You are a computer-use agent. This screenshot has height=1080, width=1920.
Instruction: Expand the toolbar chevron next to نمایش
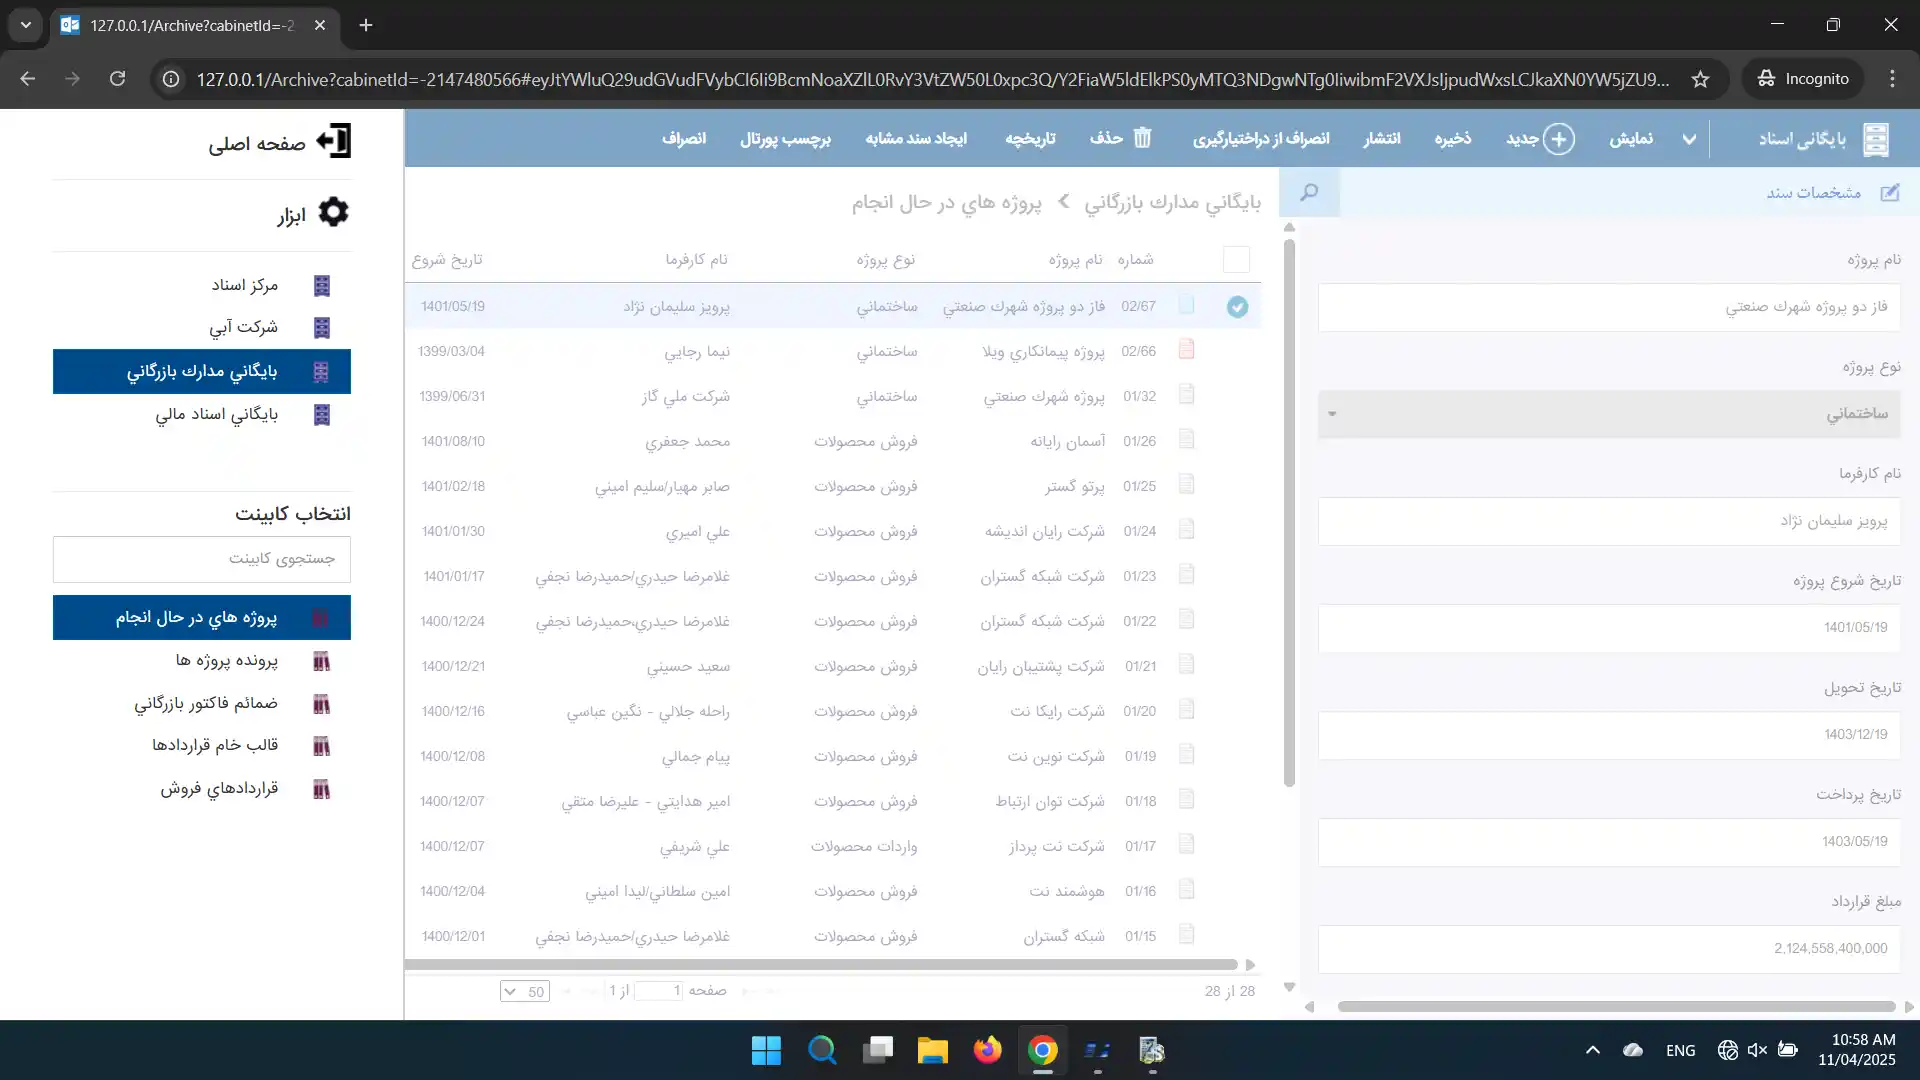[1689, 139]
